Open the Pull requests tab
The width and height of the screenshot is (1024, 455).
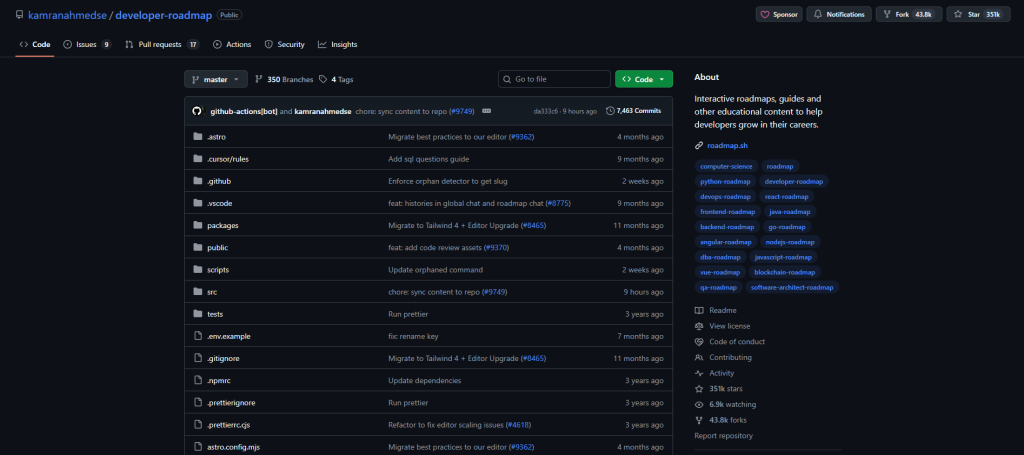pos(162,44)
